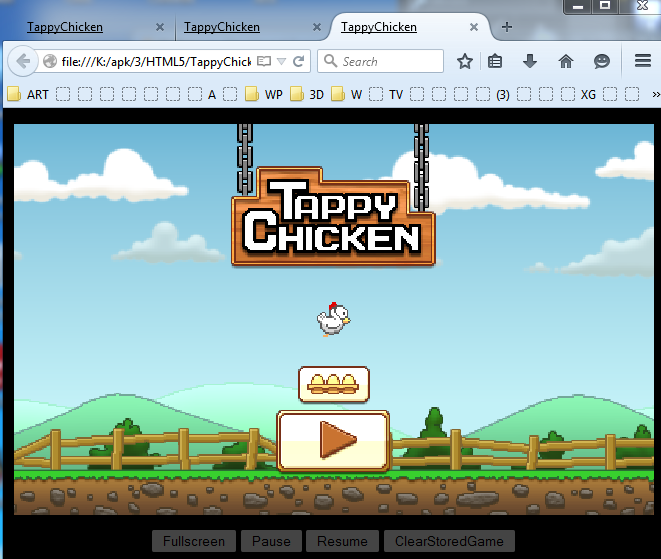Click the Fullscreen button
661x559 pixels.
194,541
